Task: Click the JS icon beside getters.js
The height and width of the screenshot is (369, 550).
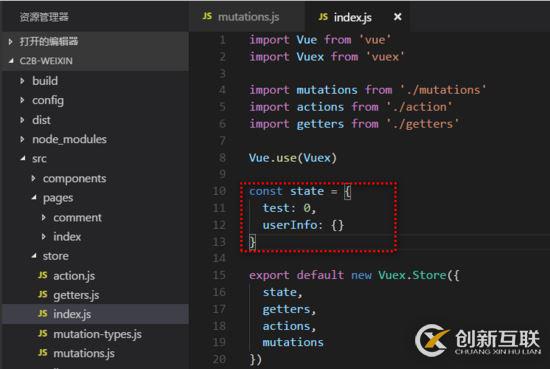Action: pos(42,295)
